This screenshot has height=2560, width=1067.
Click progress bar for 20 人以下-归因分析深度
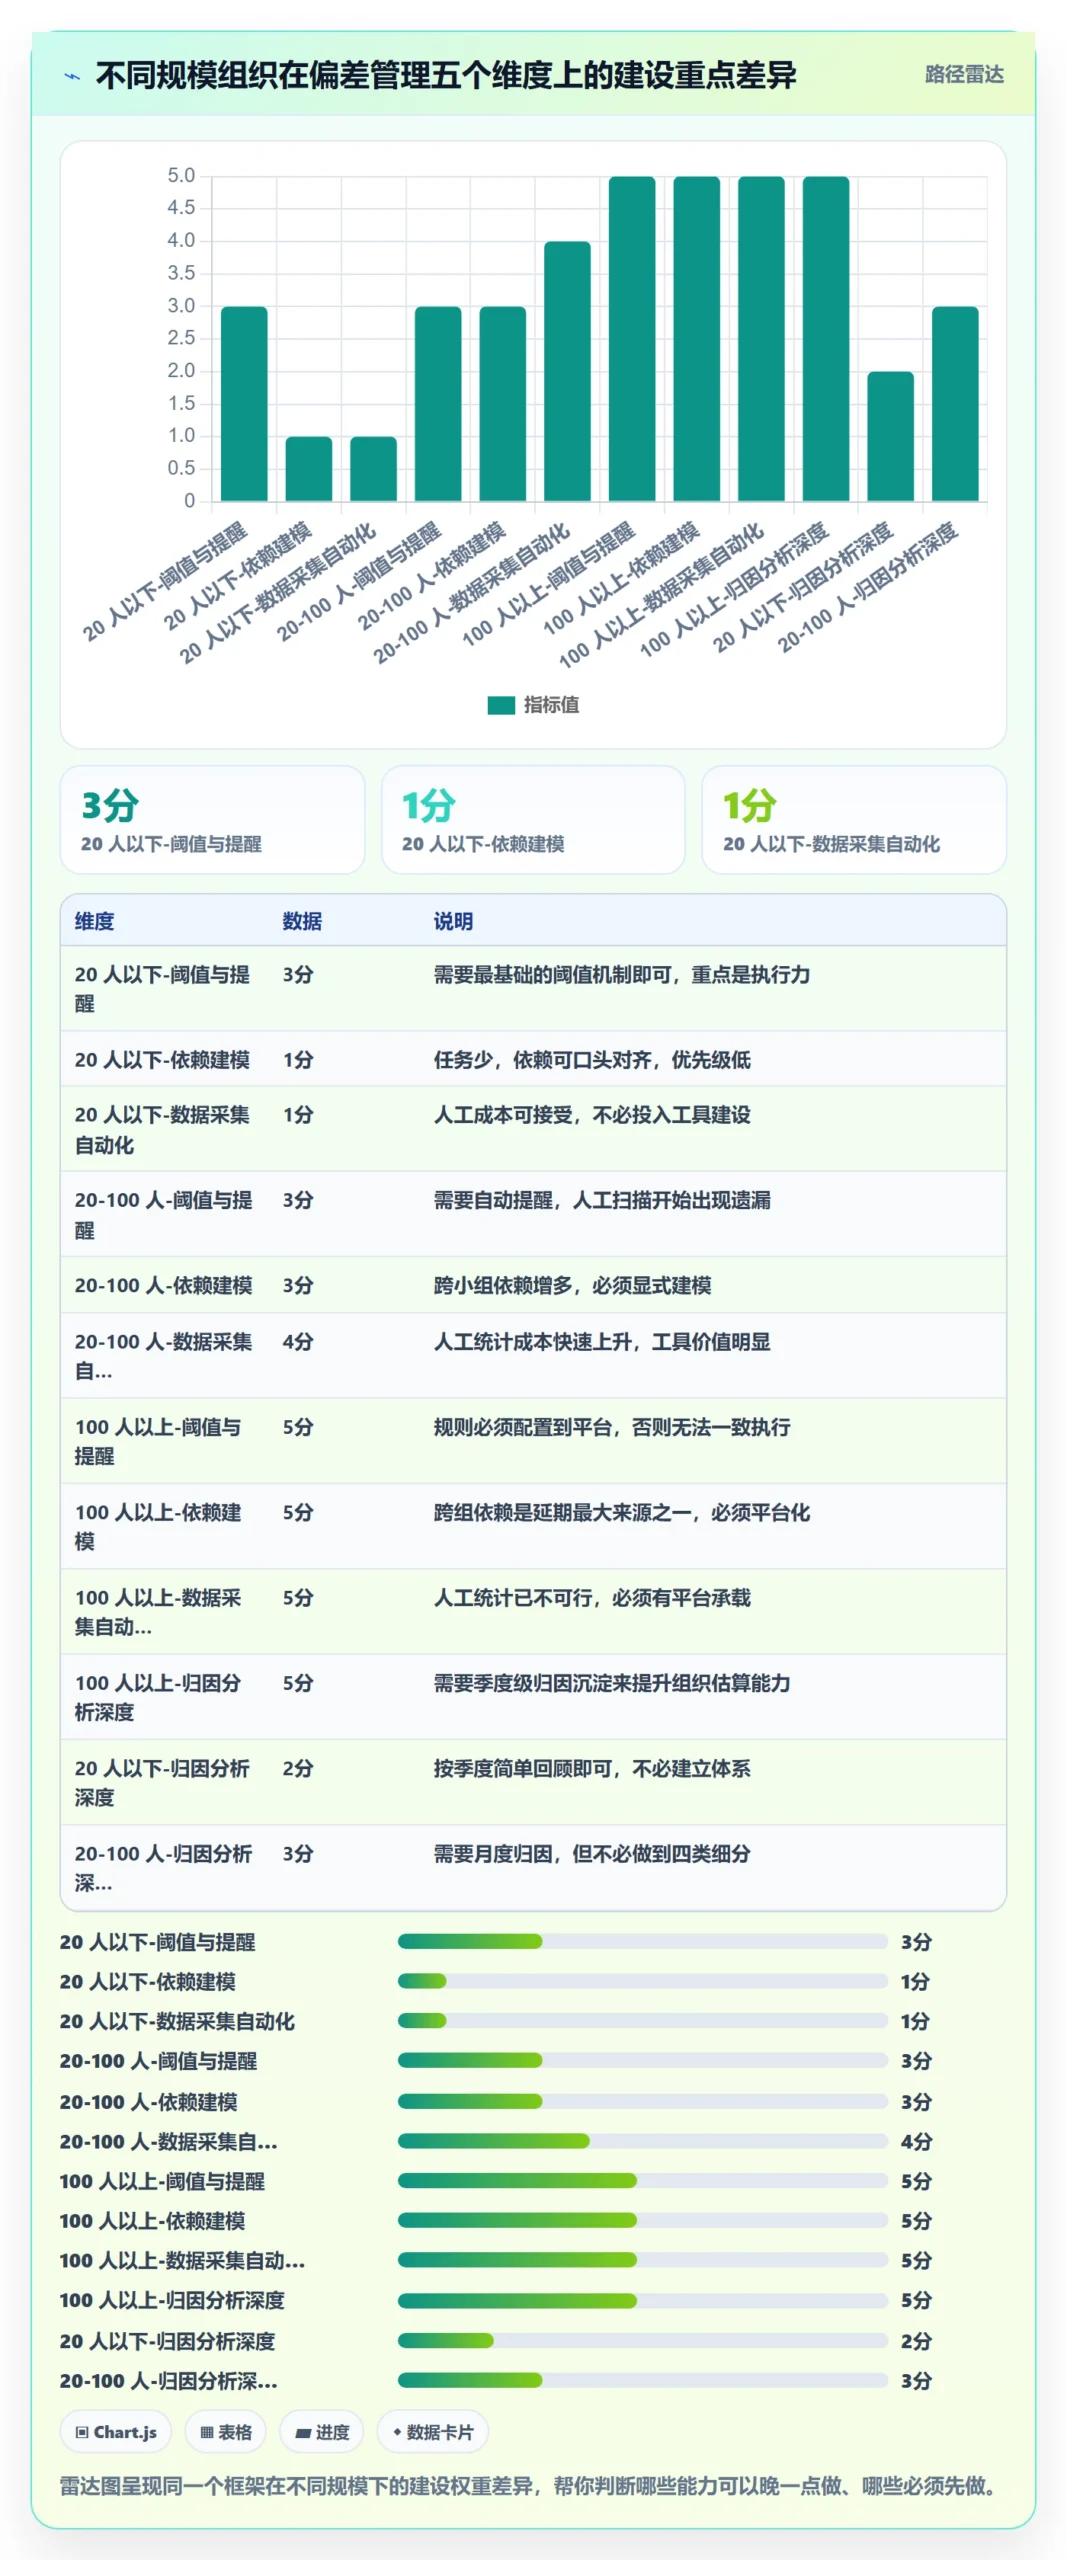tap(642, 2340)
